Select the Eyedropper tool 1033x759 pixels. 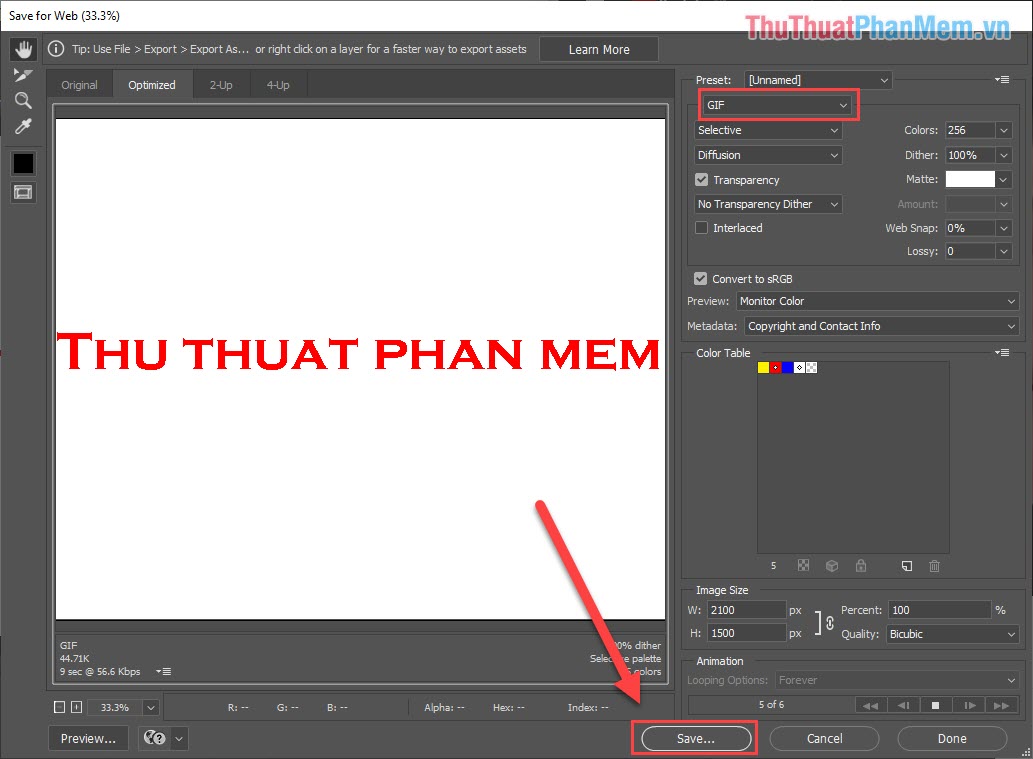pyautogui.click(x=23, y=126)
